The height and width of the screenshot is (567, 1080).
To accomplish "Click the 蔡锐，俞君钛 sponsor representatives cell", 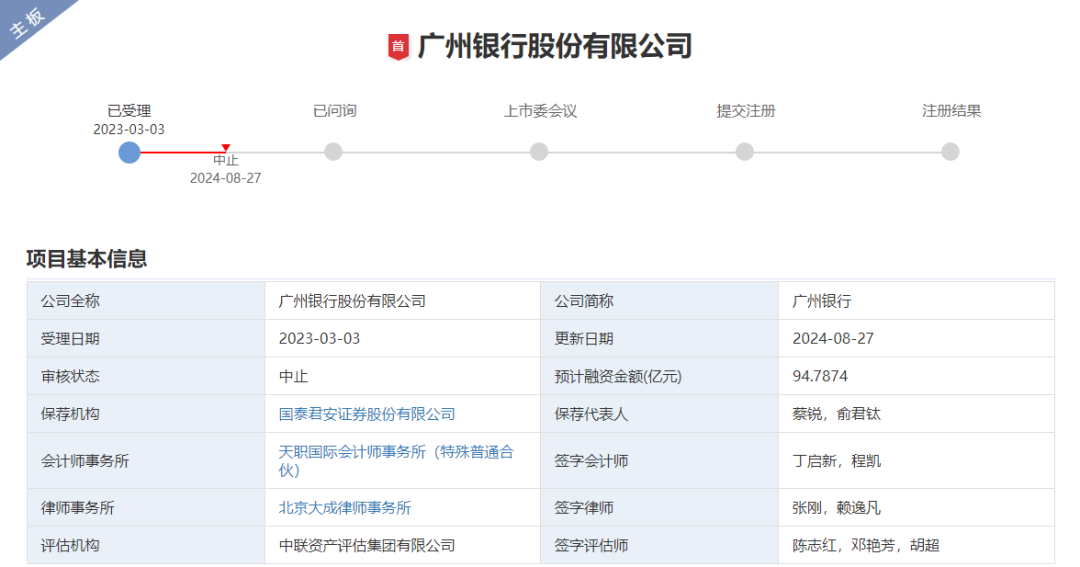I will [836, 414].
